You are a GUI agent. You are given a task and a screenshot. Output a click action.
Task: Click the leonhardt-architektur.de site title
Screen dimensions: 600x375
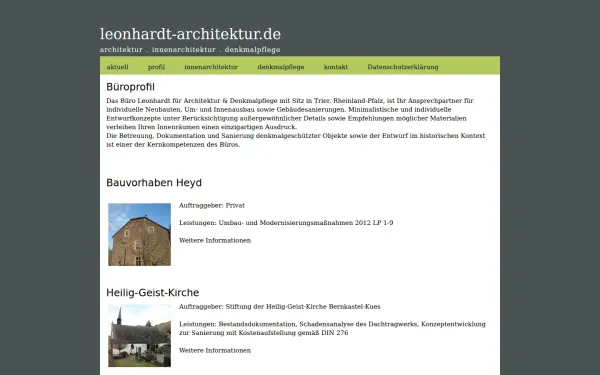click(x=190, y=34)
